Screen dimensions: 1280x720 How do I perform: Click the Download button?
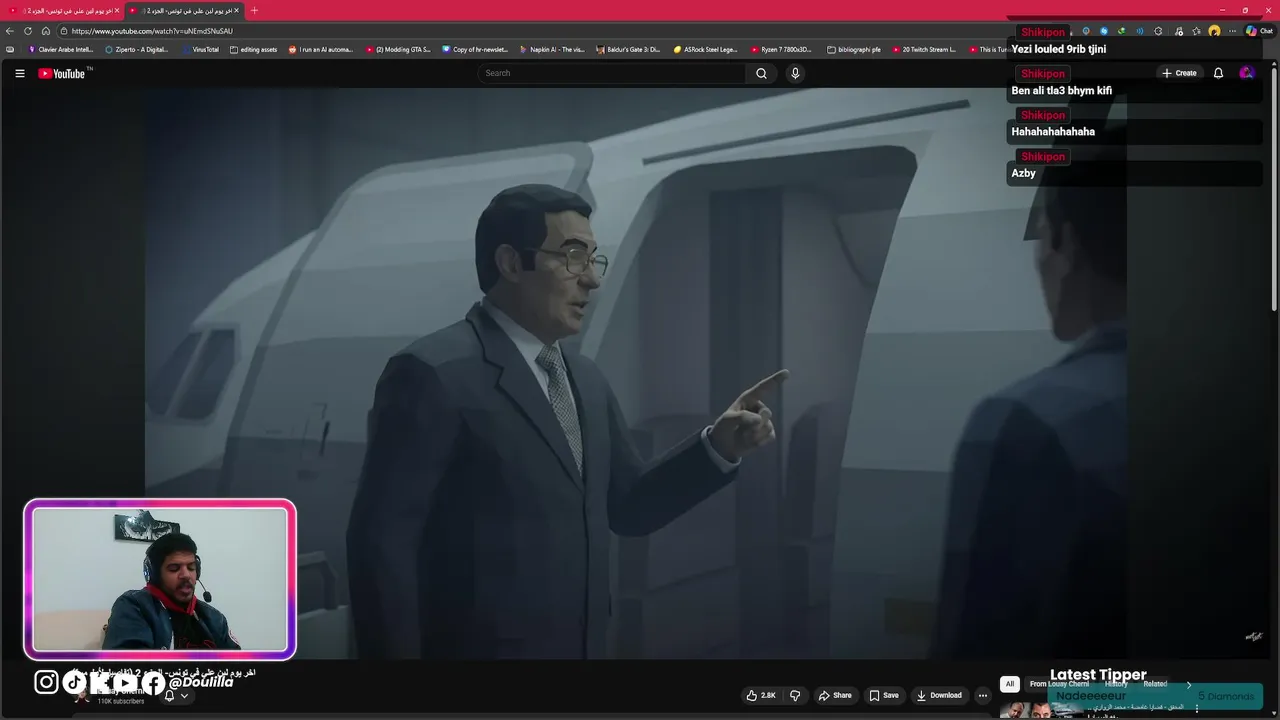[x=939, y=695]
